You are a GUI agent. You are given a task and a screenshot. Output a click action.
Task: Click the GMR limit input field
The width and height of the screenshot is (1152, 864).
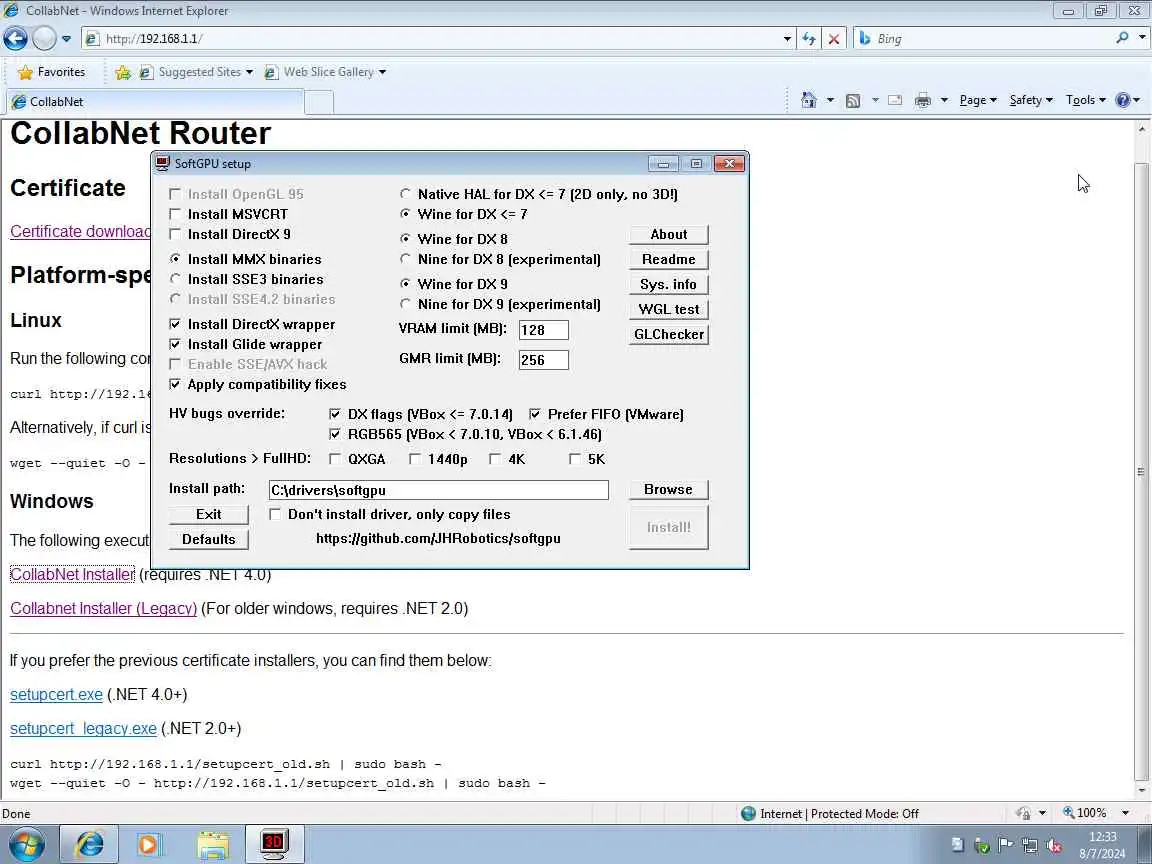(544, 360)
